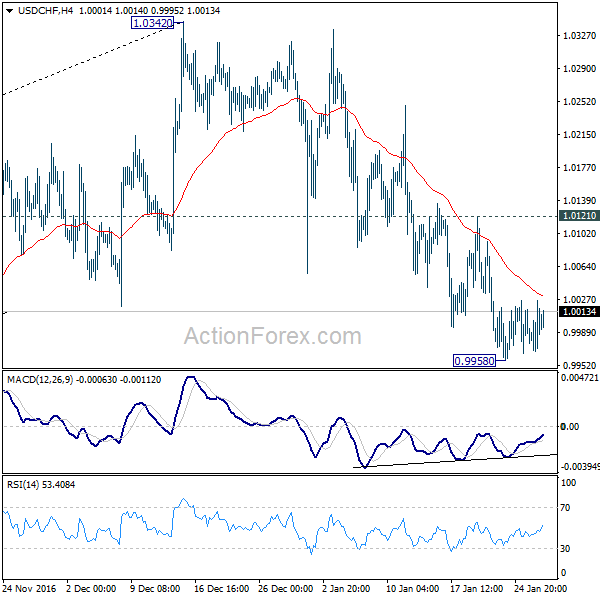Click the 9 Dec 08:00 date label
The height and width of the screenshot is (600, 600).
pos(155,589)
